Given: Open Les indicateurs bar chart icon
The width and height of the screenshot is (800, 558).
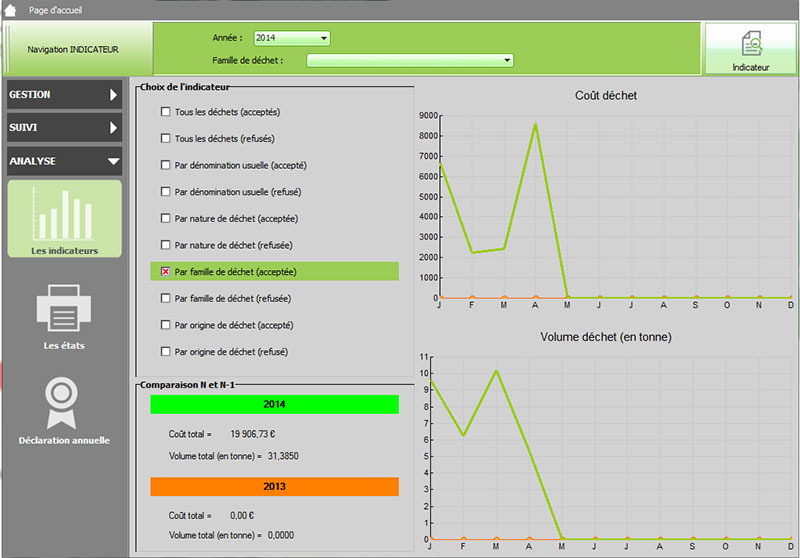Looking at the screenshot, I should coord(64,214).
